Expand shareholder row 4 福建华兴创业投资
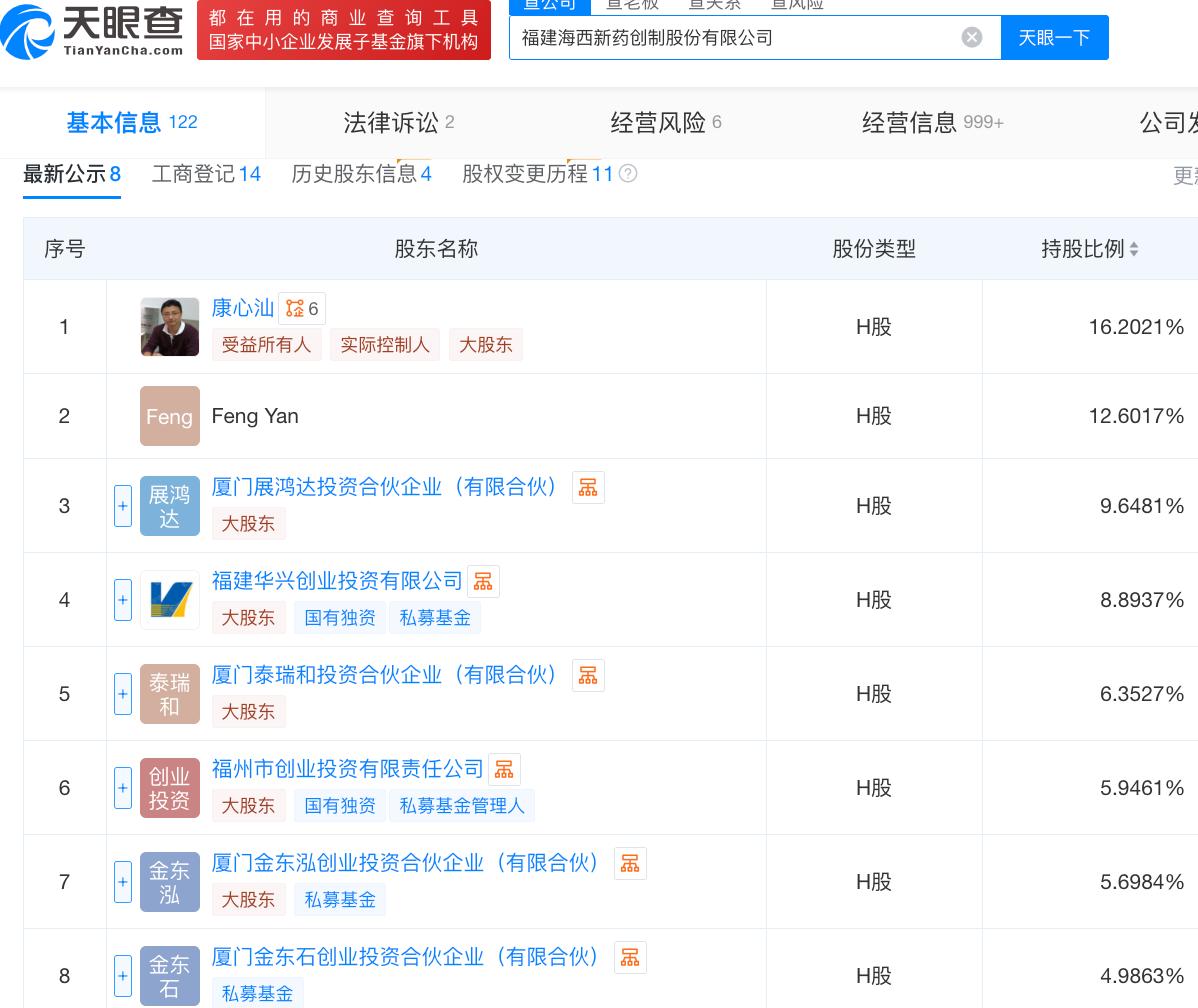 click(x=123, y=600)
